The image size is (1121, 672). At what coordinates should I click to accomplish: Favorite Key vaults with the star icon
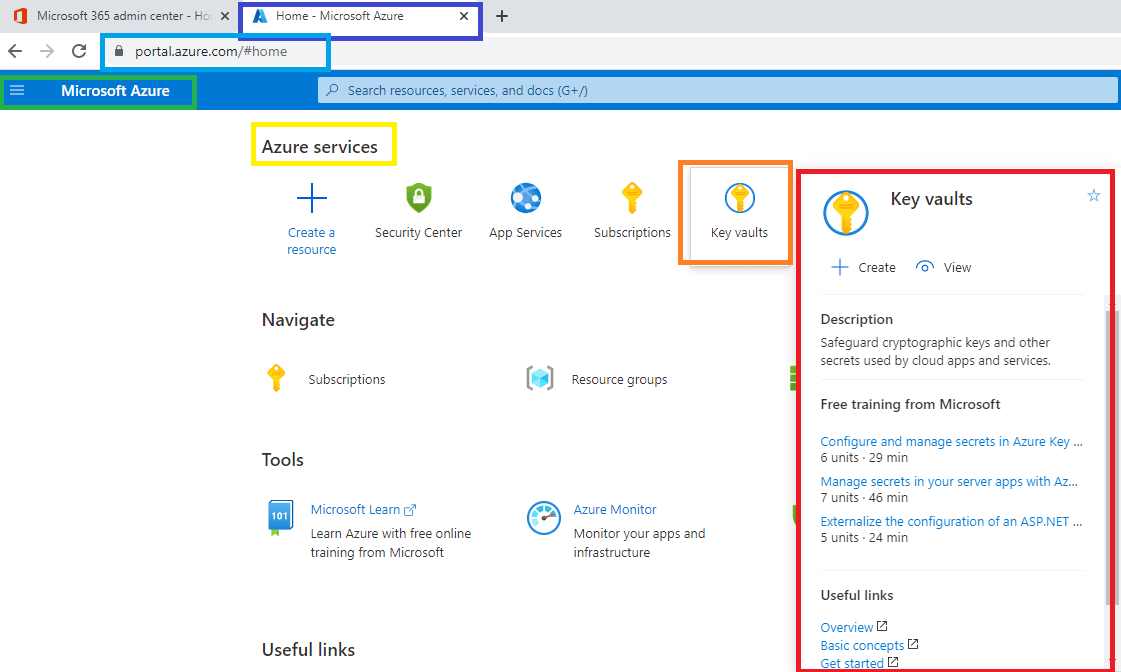[x=1093, y=195]
